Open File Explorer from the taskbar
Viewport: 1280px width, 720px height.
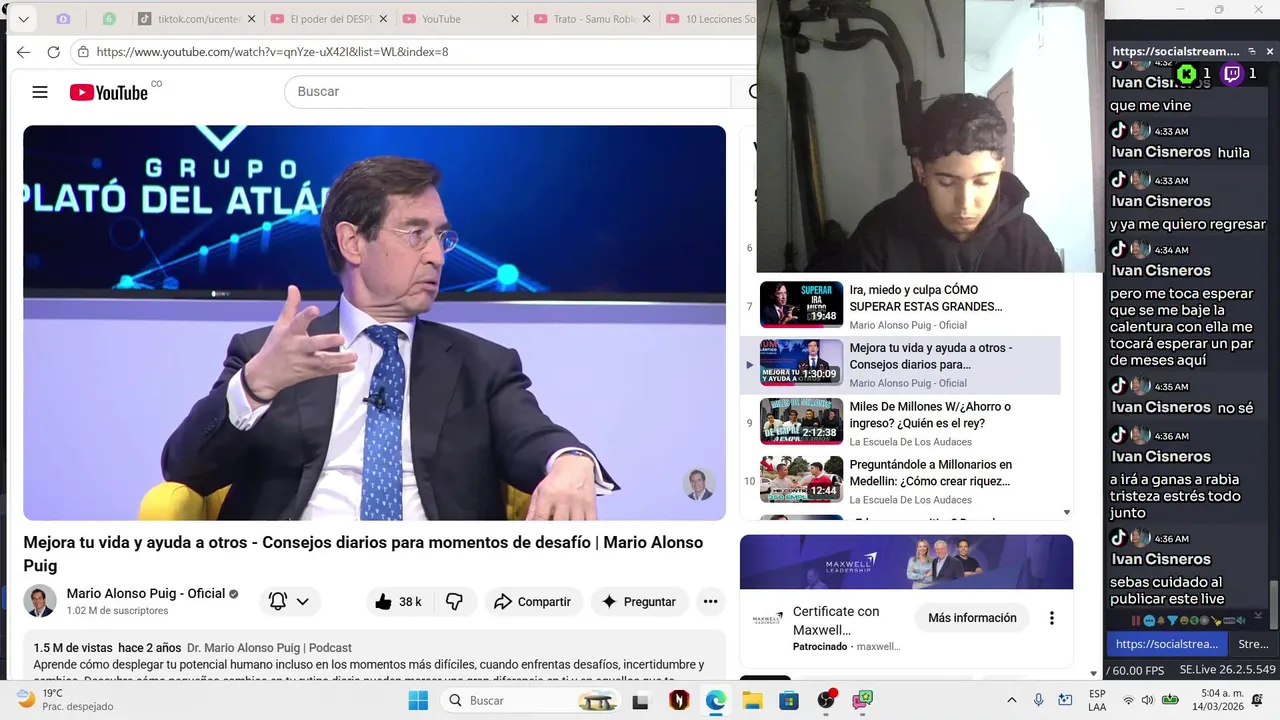752,700
